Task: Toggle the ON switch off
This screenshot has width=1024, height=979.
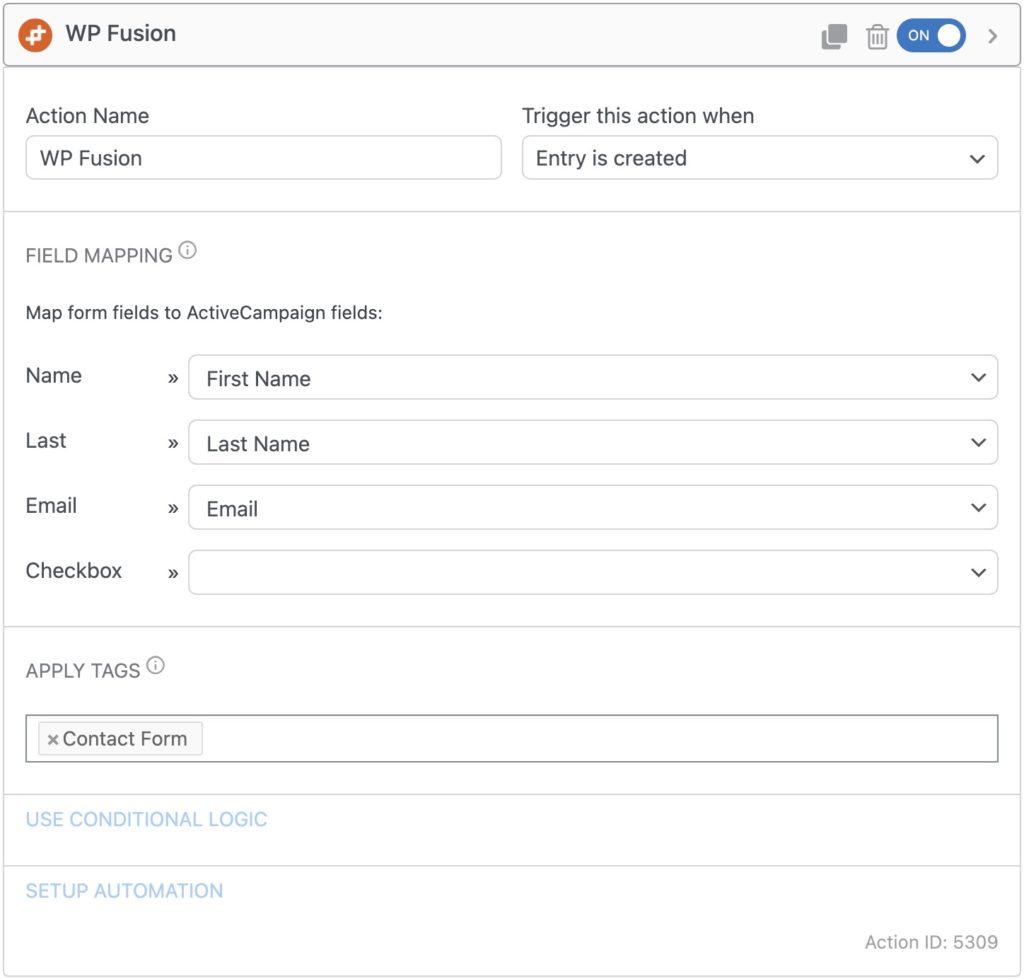Action: pos(931,35)
